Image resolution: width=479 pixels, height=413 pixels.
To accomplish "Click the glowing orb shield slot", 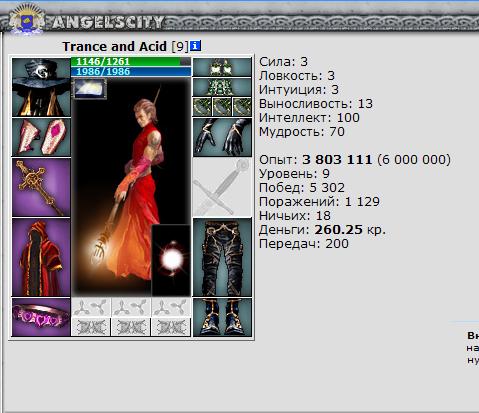I will pyautogui.click(x=171, y=260).
